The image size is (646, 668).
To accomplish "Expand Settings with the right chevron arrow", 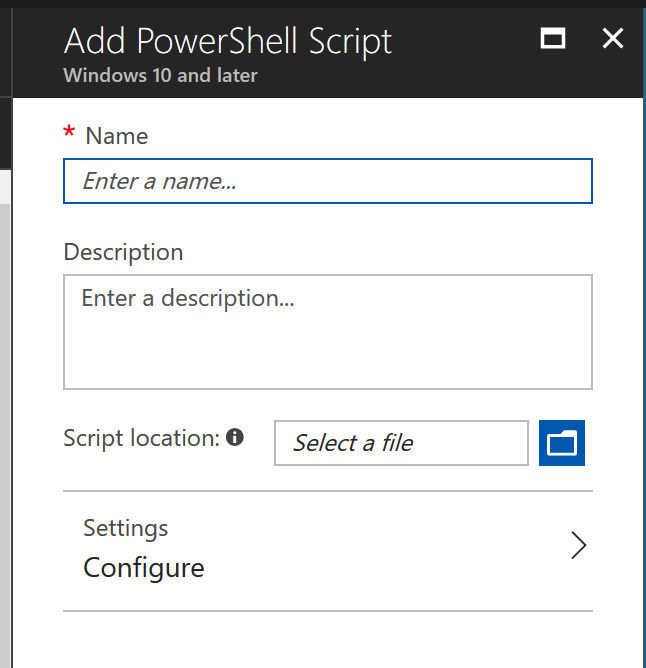I will coord(579,545).
